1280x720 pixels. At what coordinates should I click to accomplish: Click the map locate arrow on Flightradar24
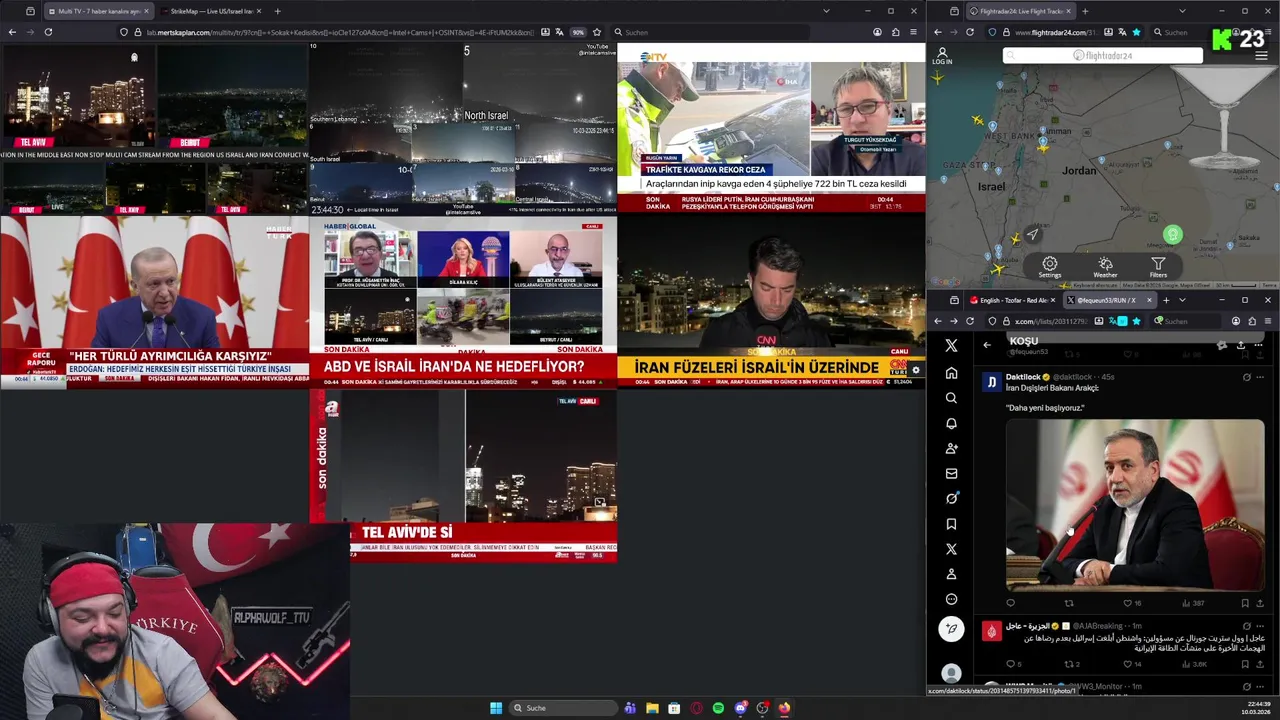1033,235
